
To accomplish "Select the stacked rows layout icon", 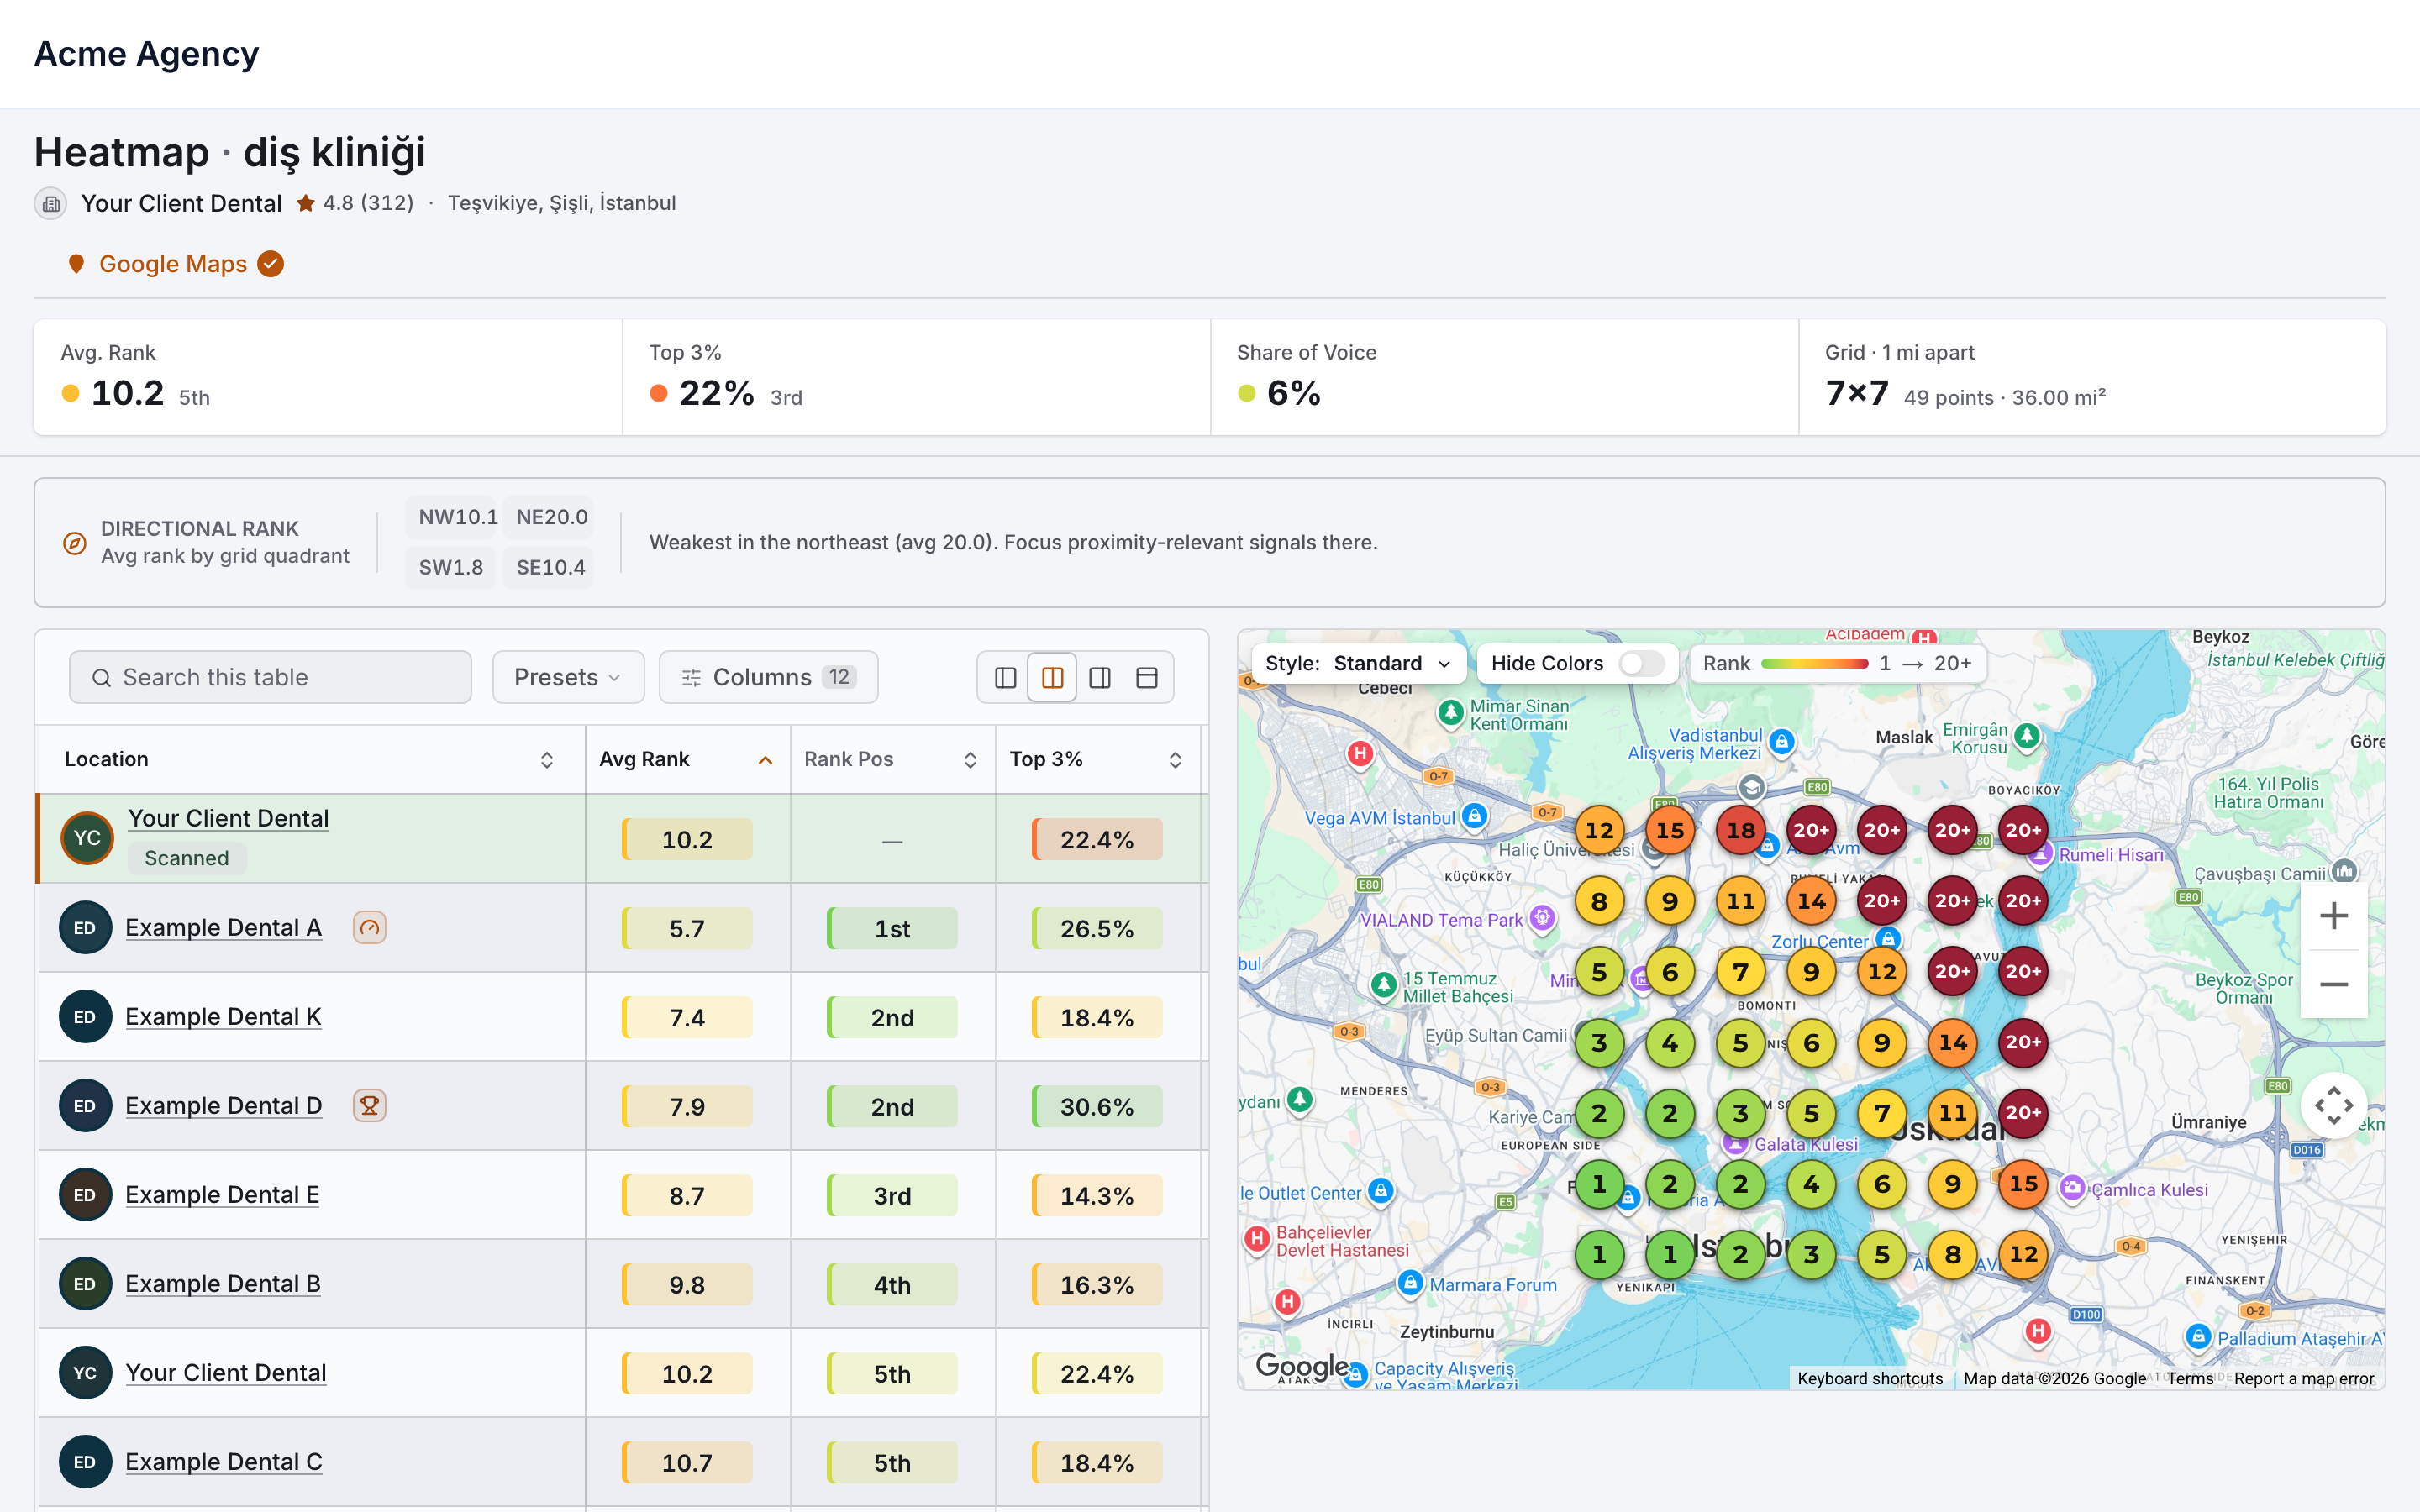I will 1146,678.
